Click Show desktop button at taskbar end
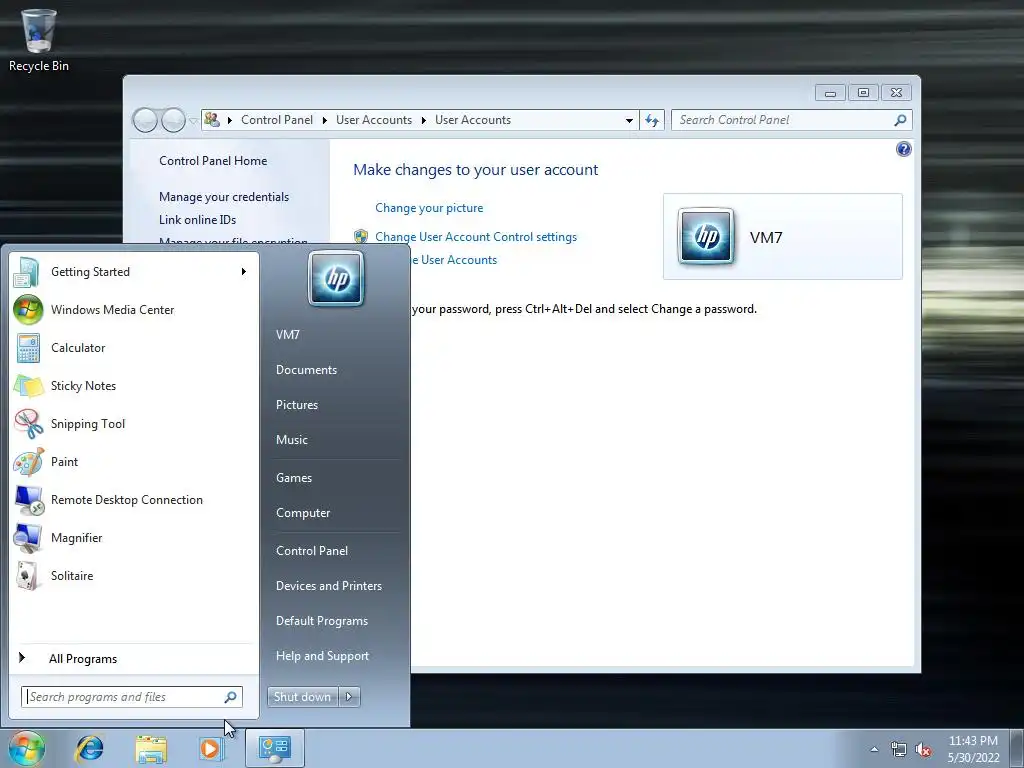1024x768 pixels. click(1017, 748)
